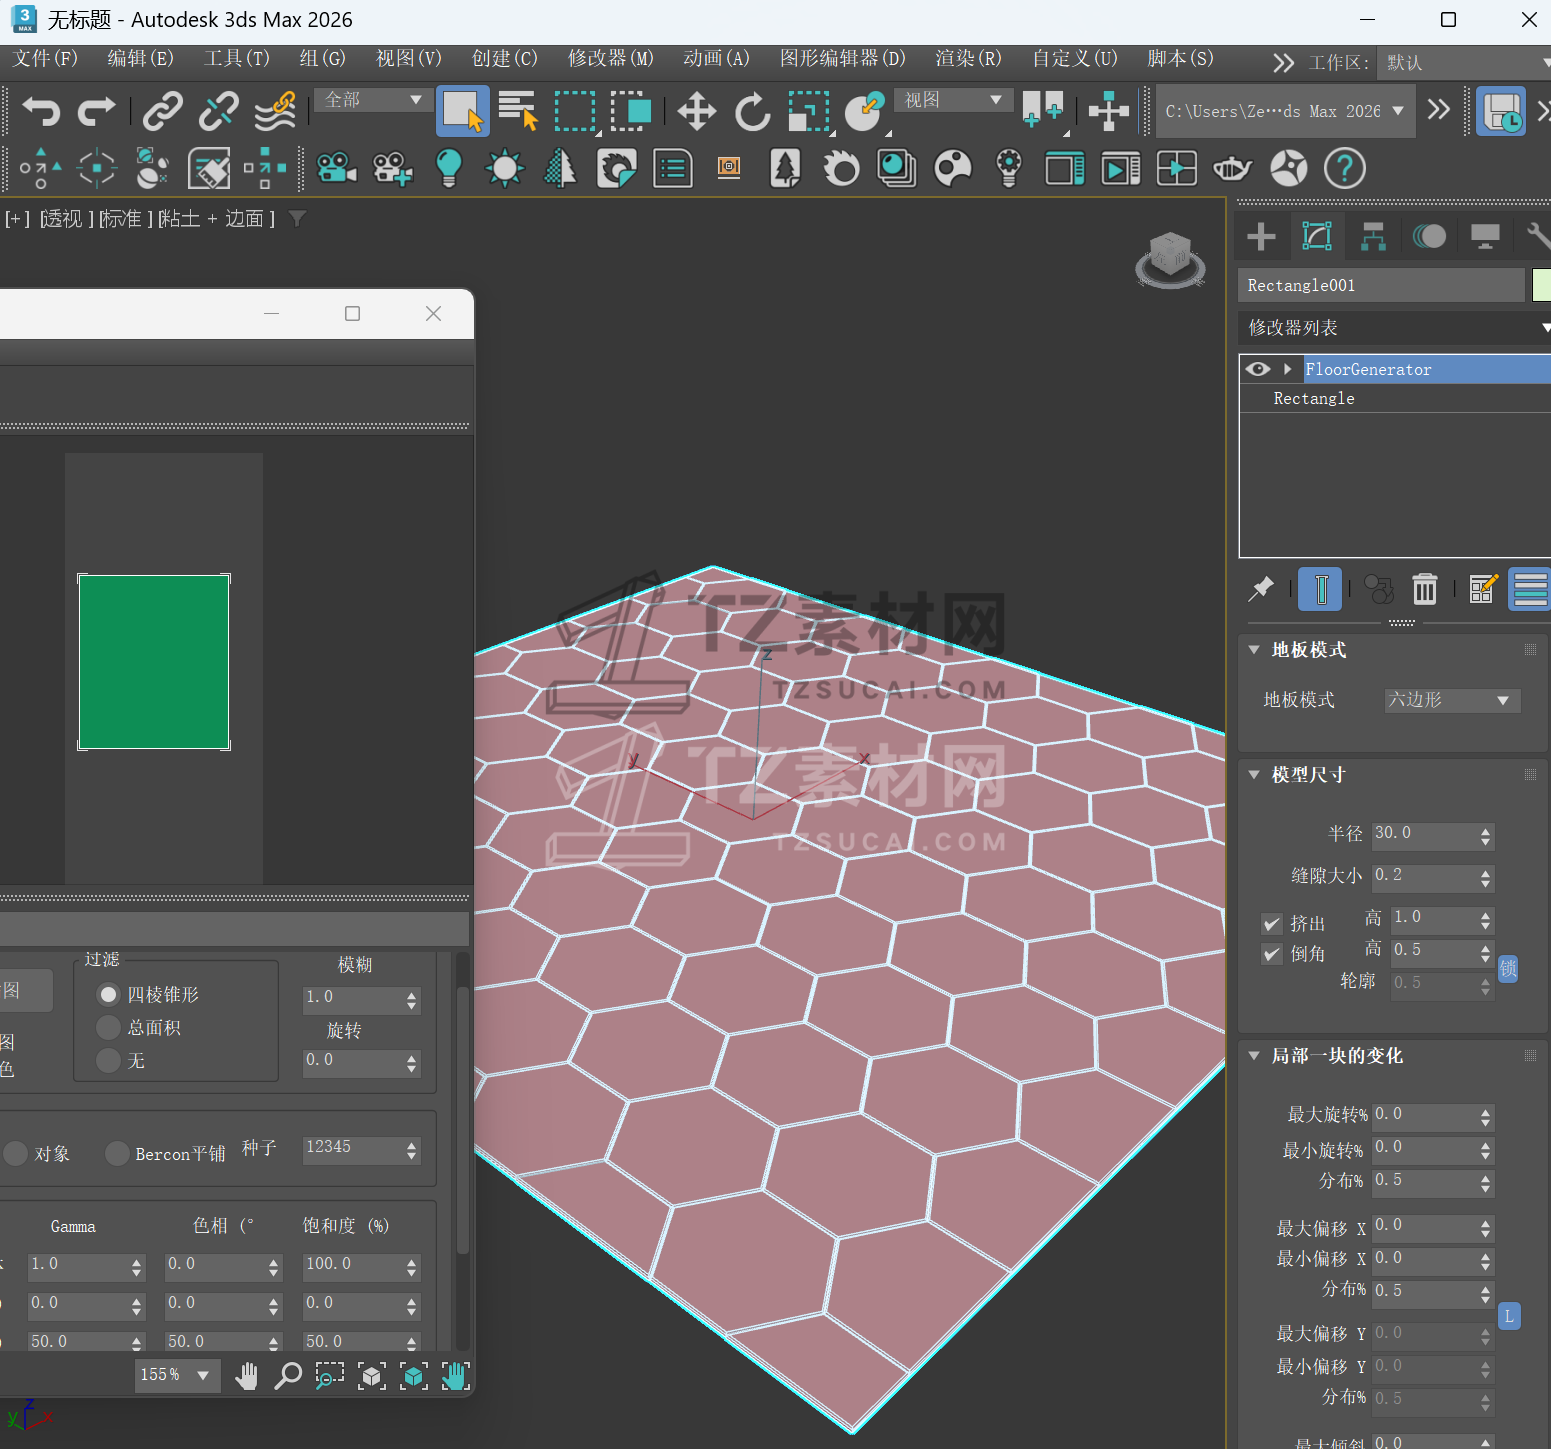Click the magnifier zoom tool in bitmap window

click(x=288, y=1376)
